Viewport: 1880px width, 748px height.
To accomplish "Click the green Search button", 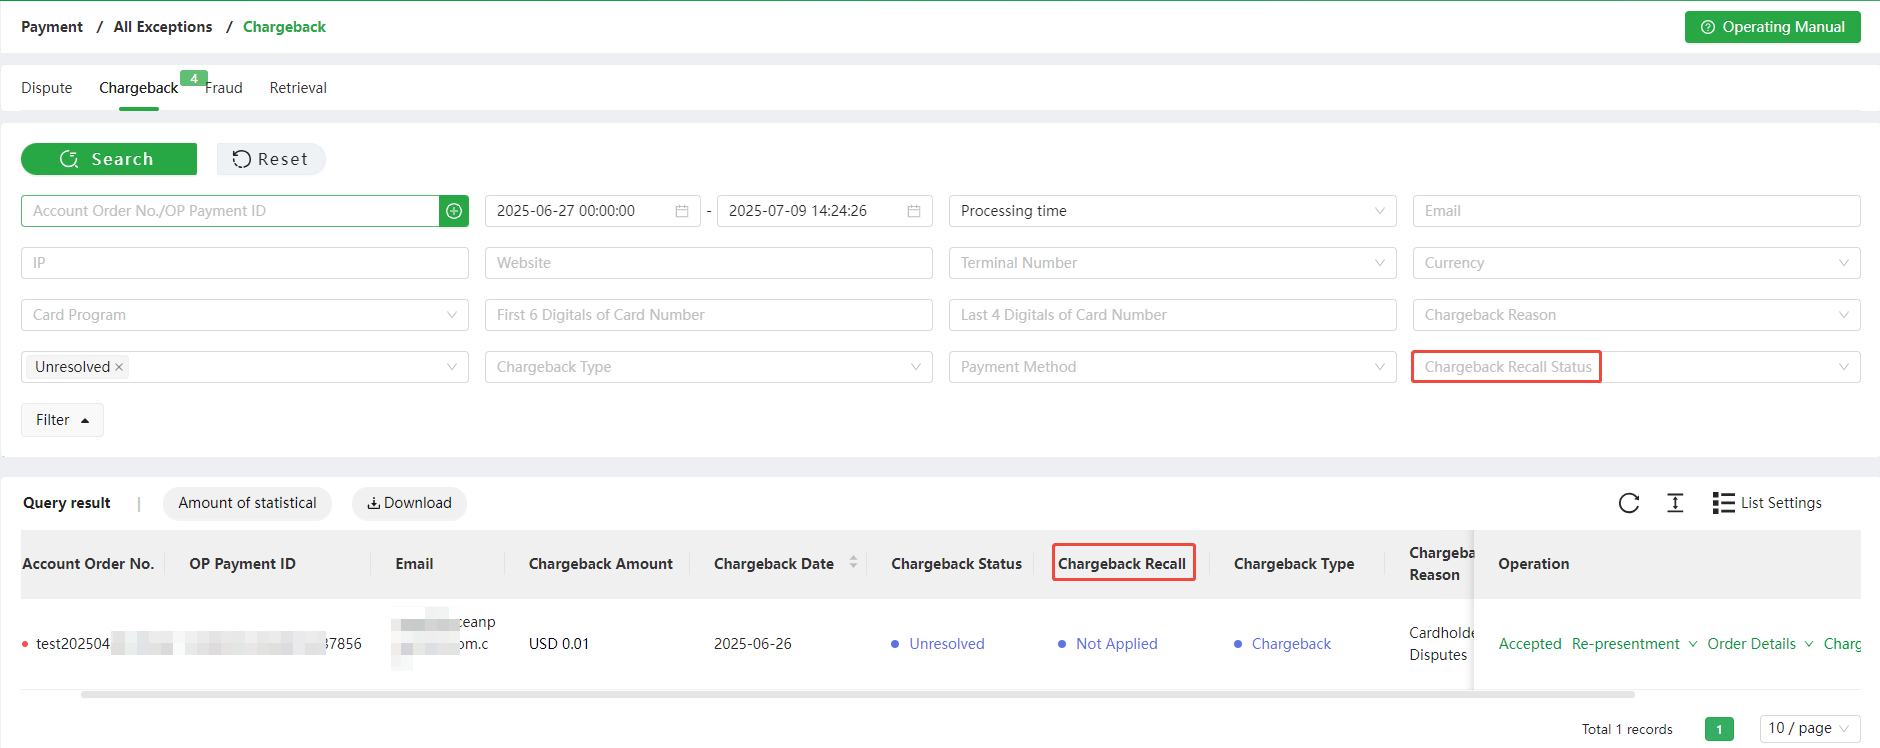I will point(109,159).
